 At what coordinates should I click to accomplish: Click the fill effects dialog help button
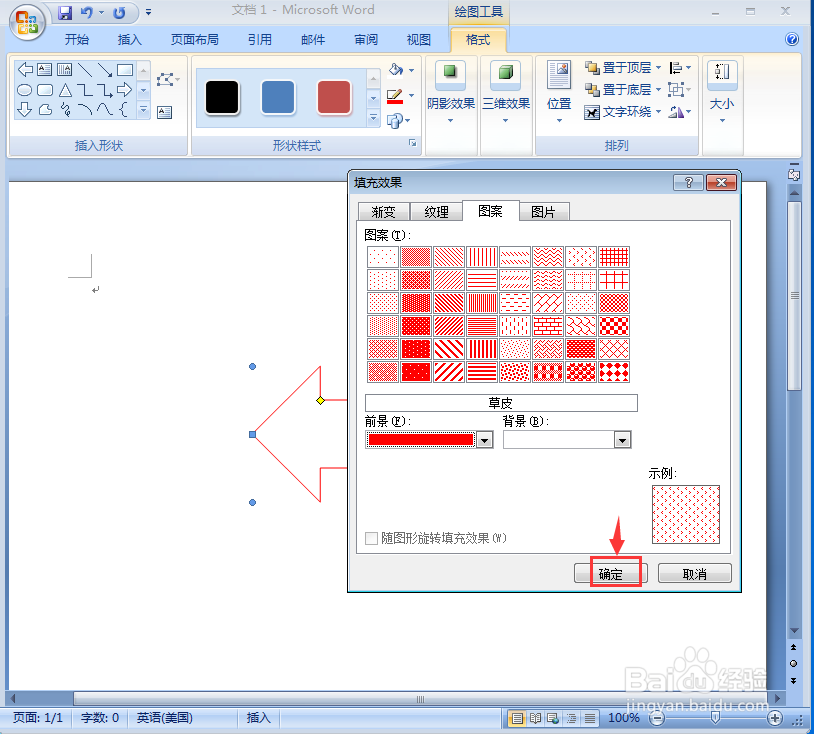pos(688,183)
